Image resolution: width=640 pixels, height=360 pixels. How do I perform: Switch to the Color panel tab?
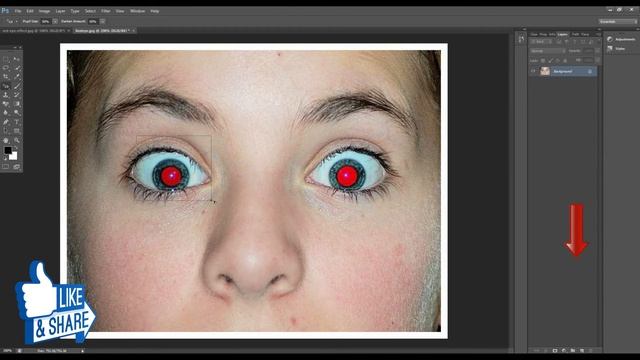point(534,34)
